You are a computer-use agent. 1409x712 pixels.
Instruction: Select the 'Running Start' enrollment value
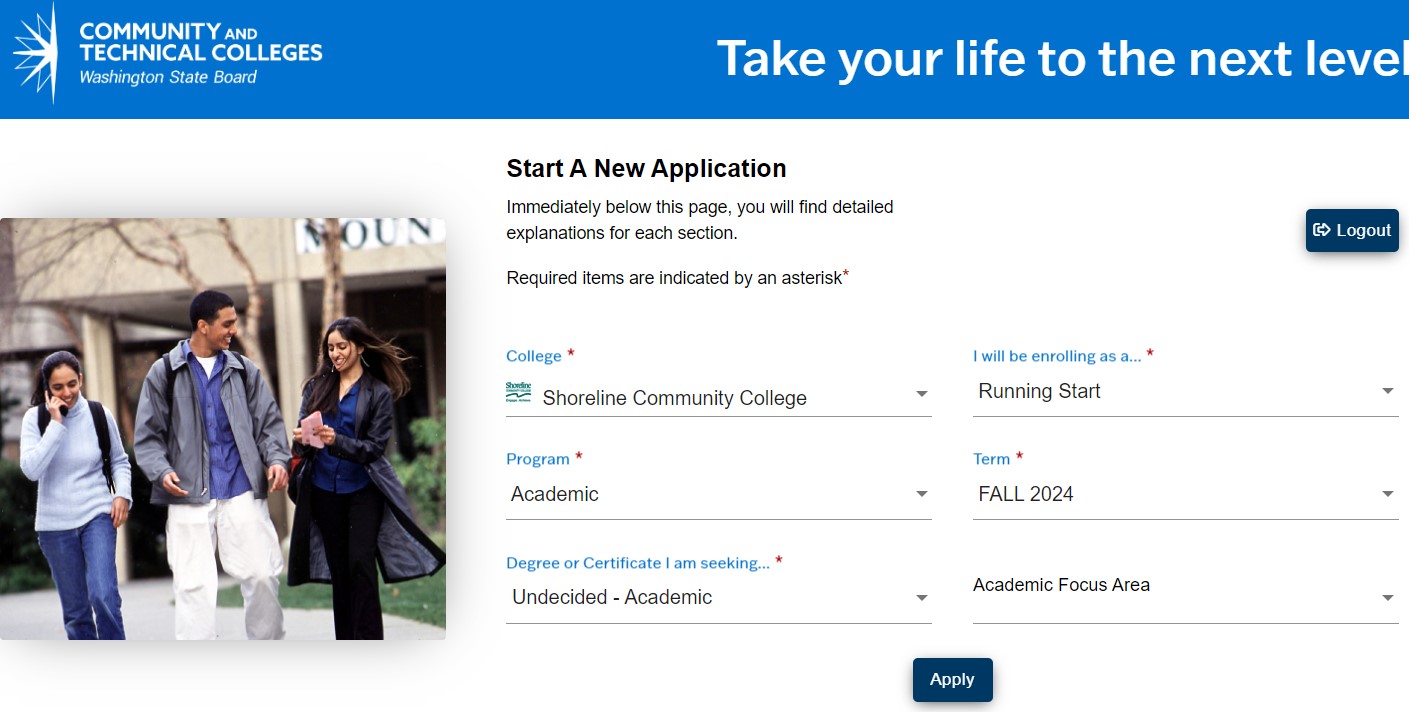tap(1039, 391)
